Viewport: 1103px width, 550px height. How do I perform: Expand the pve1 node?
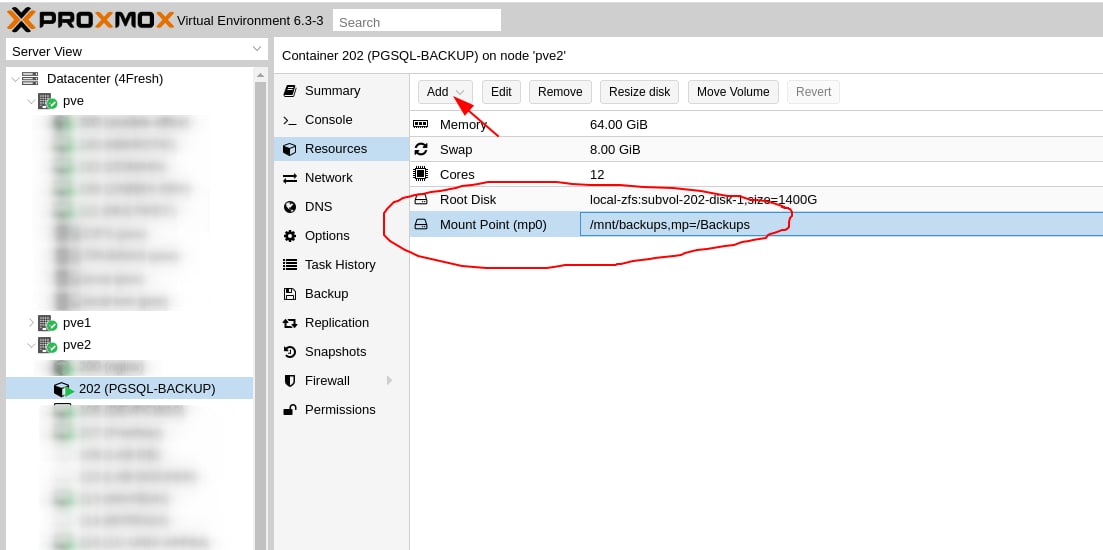point(31,323)
